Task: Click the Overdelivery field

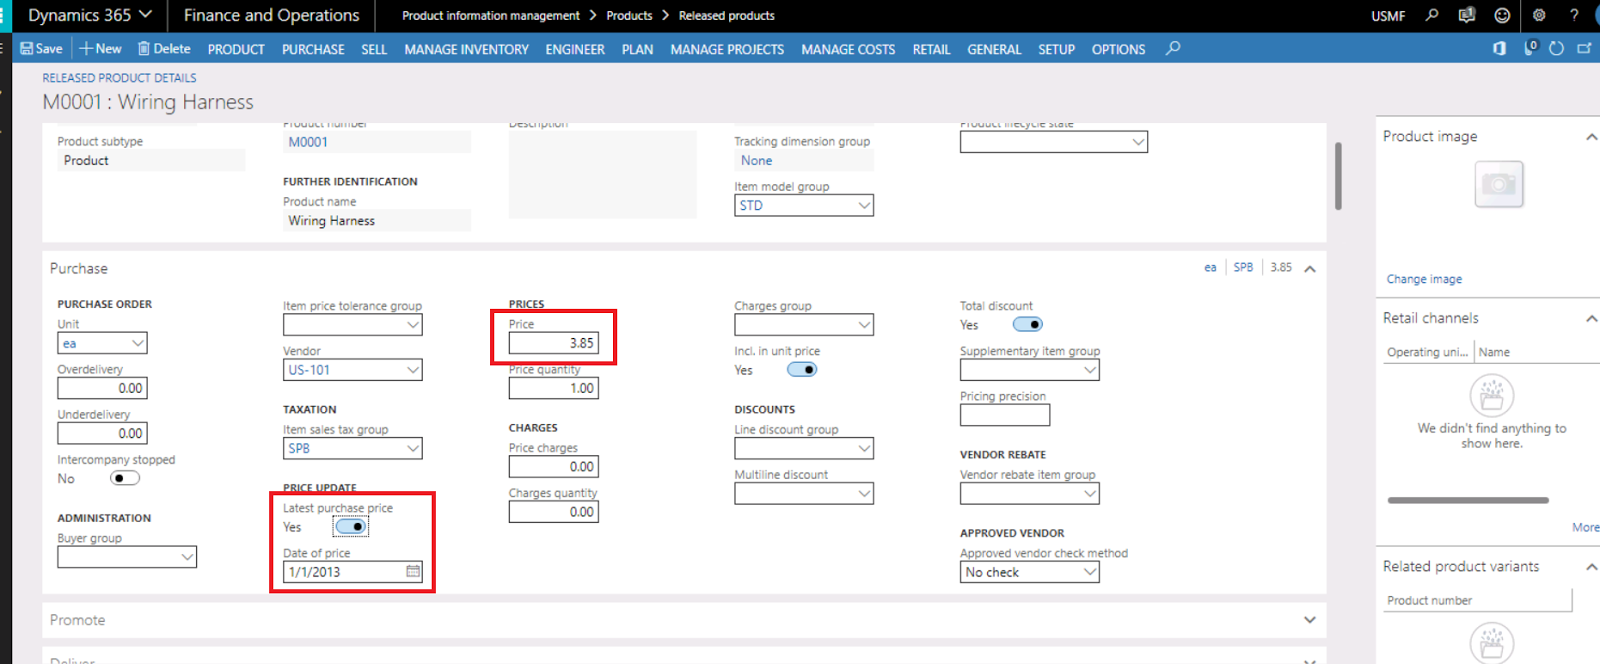Action: [x=102, y=388]
